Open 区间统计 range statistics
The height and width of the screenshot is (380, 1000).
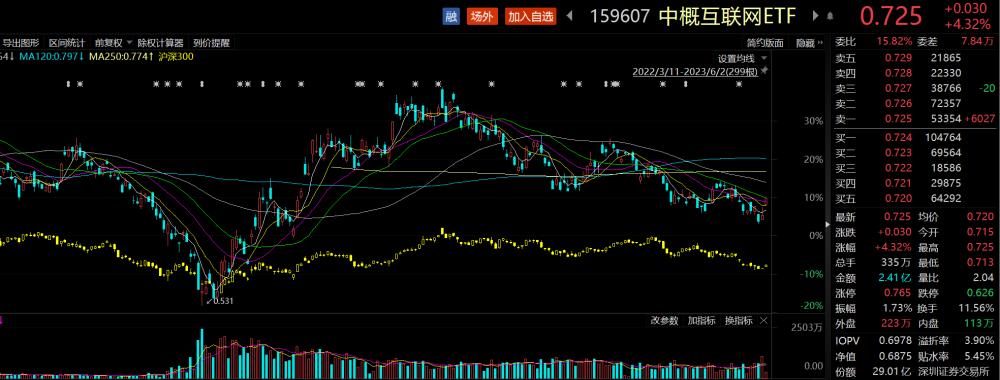click(x=67, y=43)
